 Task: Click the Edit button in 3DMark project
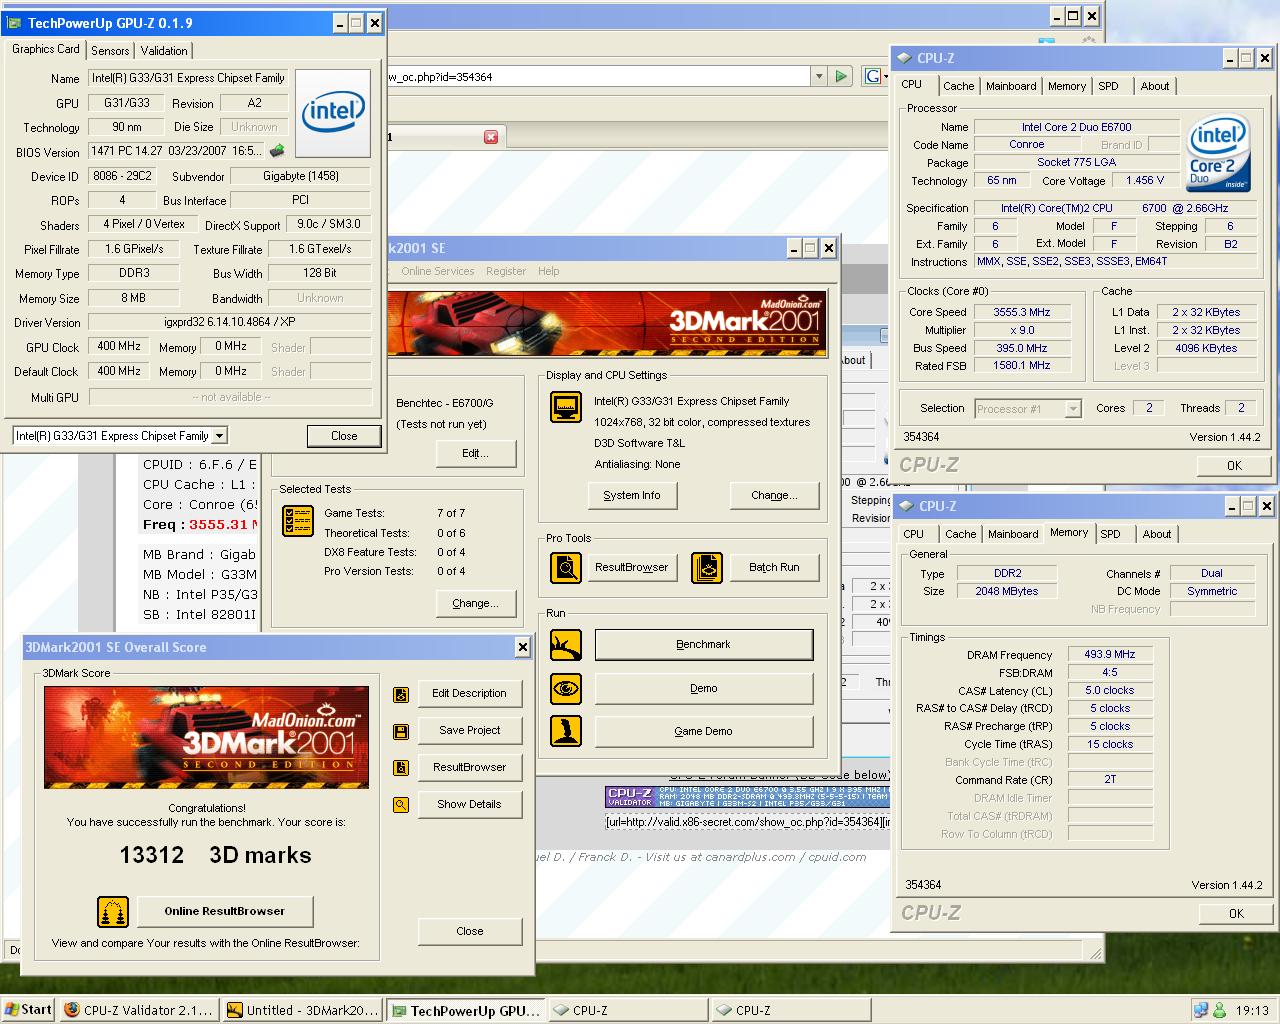coord(475,453)
